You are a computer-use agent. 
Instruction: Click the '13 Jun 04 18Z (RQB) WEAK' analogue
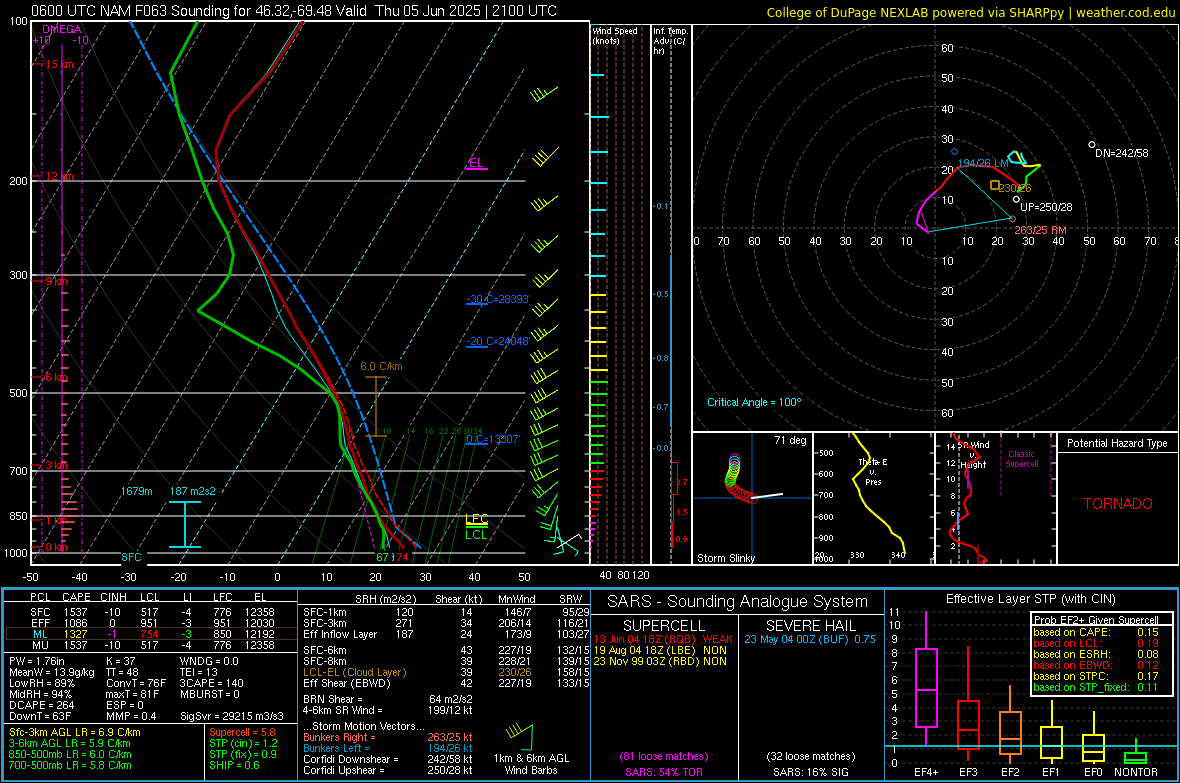click(x=663, y=639)
